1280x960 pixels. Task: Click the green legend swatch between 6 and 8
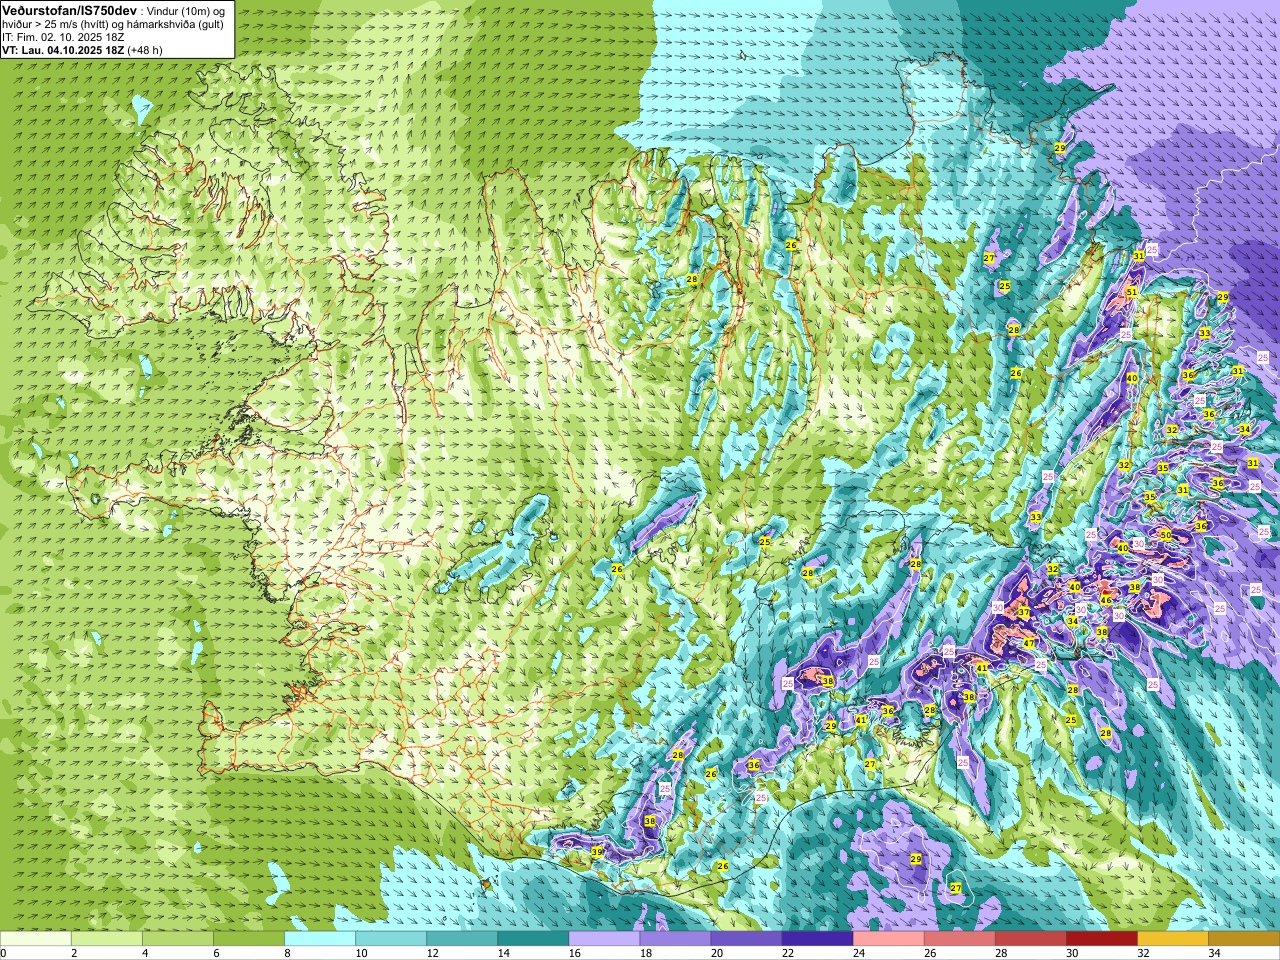coord(249,939)
